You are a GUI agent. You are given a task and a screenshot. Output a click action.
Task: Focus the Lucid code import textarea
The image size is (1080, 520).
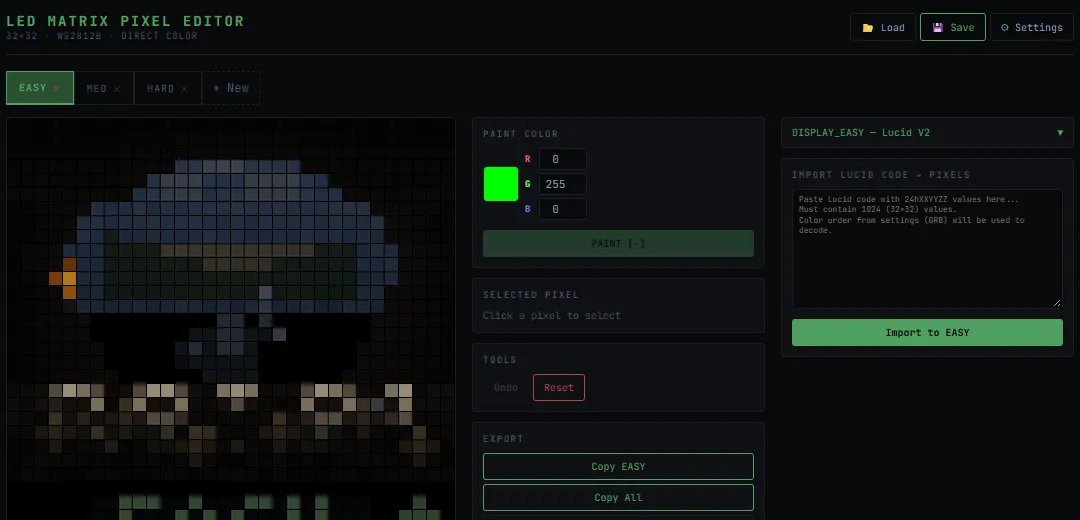(x=927, y=249)
